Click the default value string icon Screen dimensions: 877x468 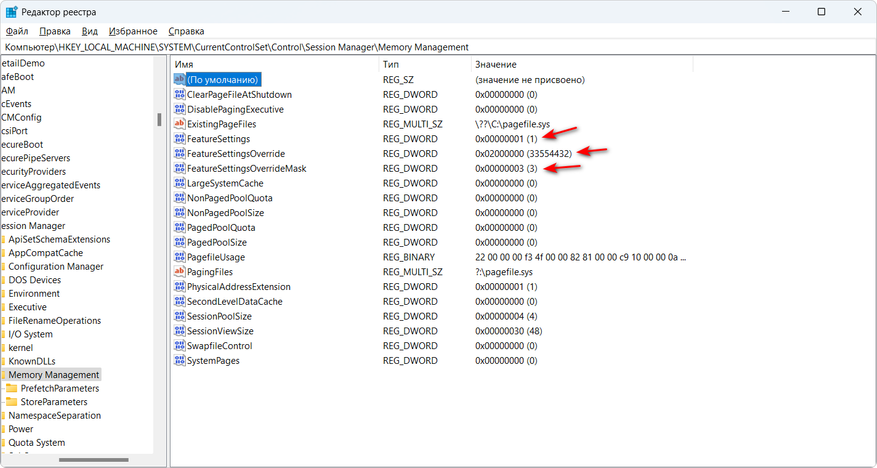tap(180, 79)
